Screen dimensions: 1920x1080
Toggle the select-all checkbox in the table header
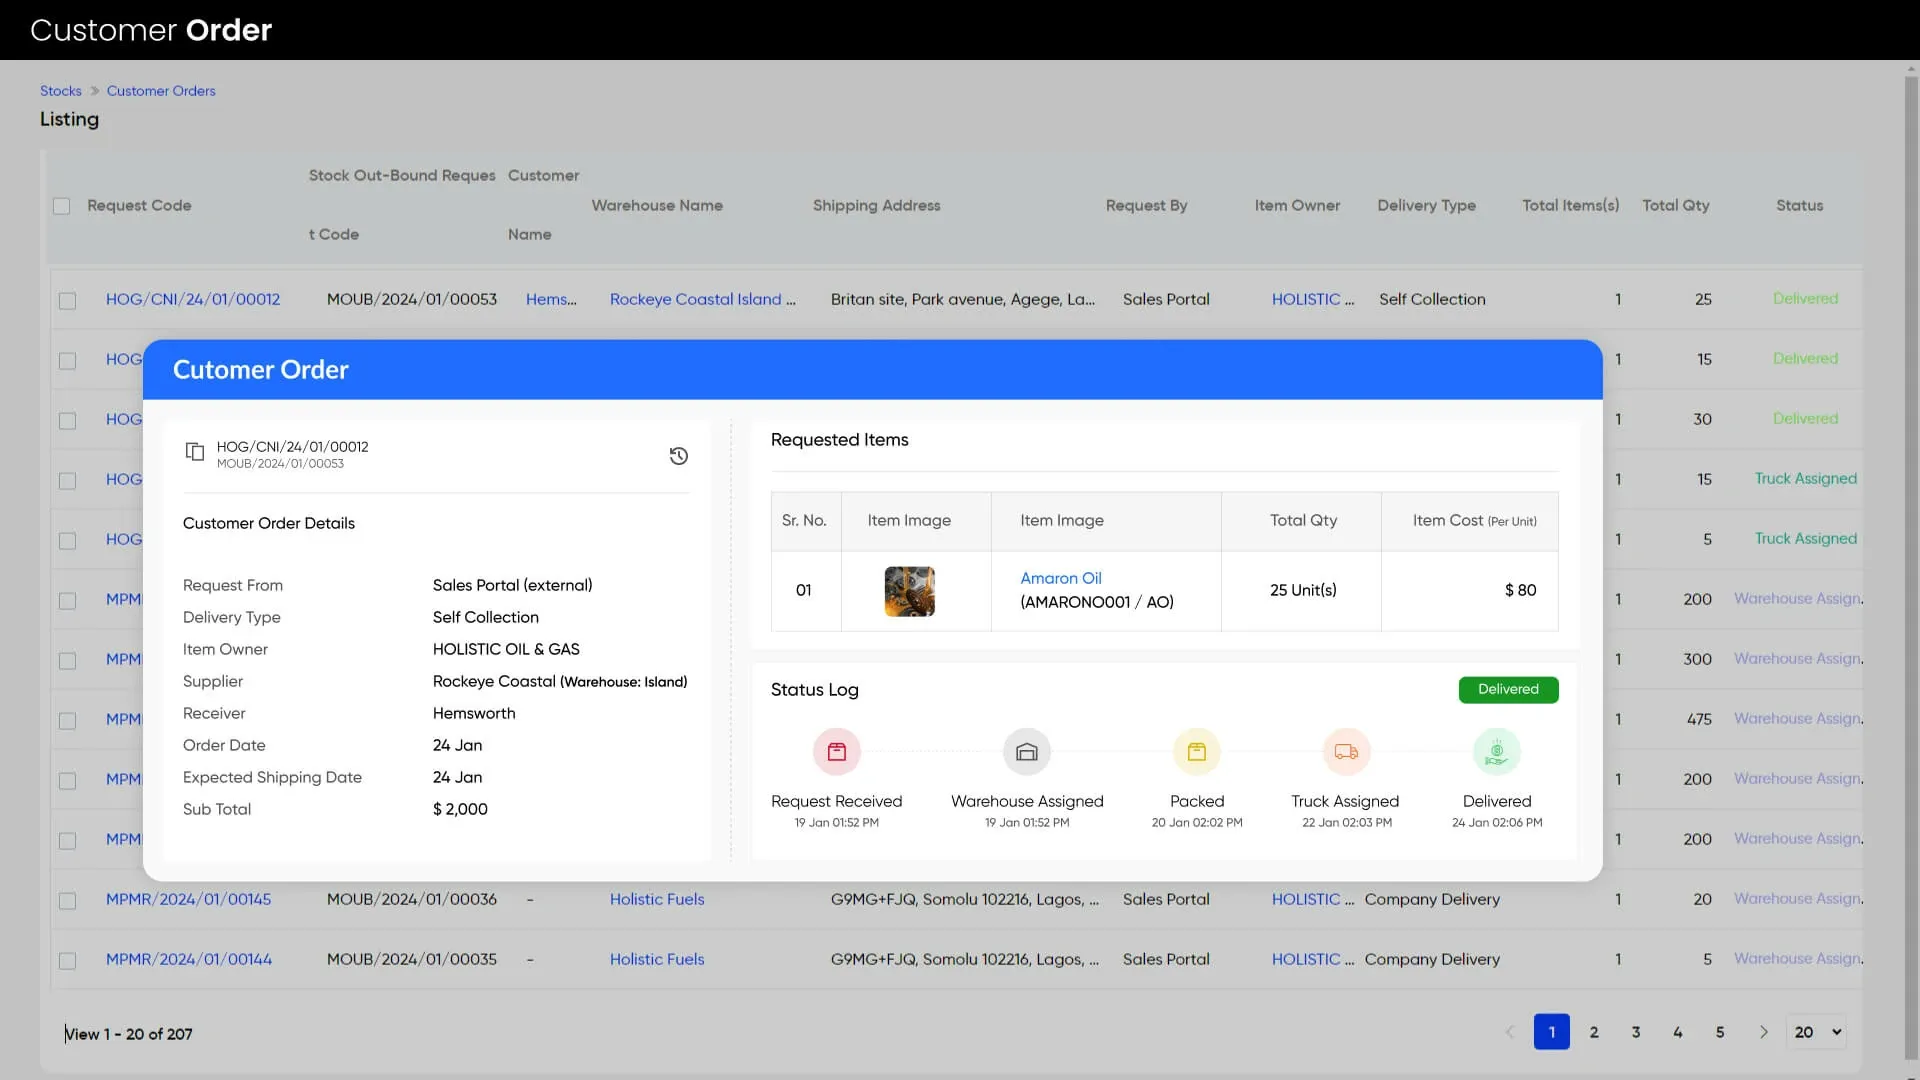click(x=62, y=206)
